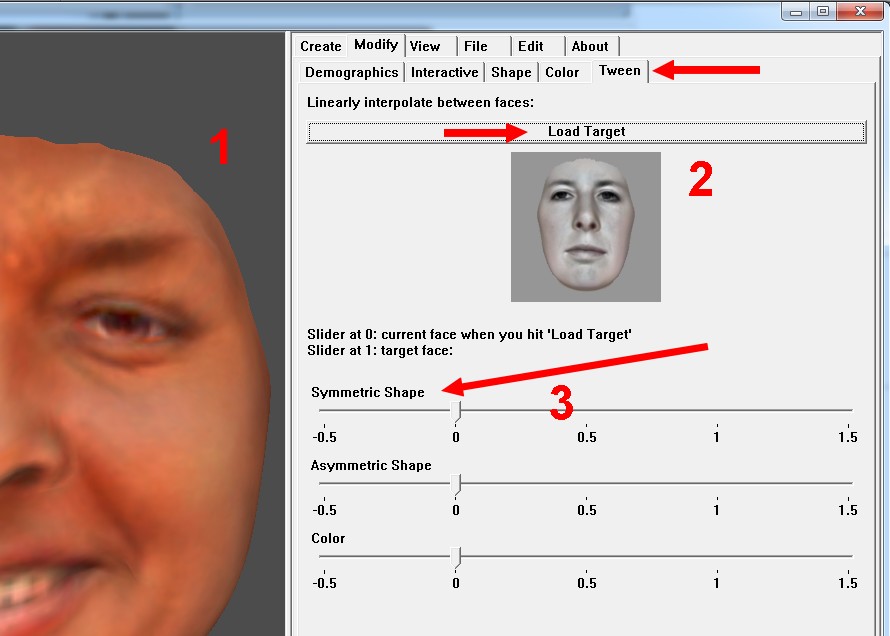Click the target face preview thumbnail
This screenshot has height=636, width=890.
click(586, 227)
